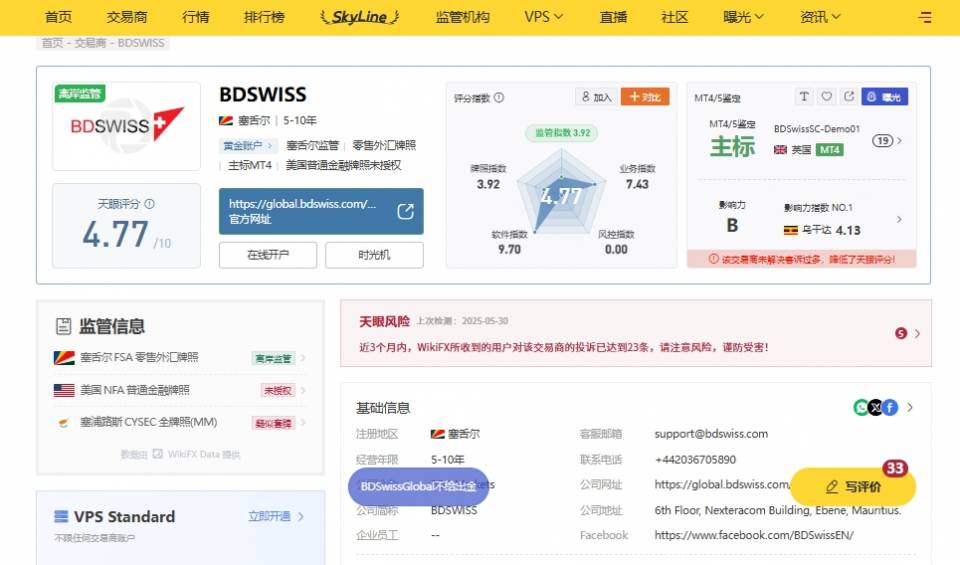Favorite broker with the heart icon
Screen dimensions: 960x565
[x=827, y=97]
